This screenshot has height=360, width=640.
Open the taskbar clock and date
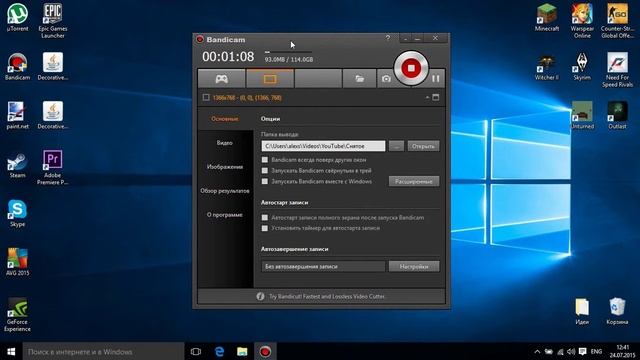(x=623, y=351)
